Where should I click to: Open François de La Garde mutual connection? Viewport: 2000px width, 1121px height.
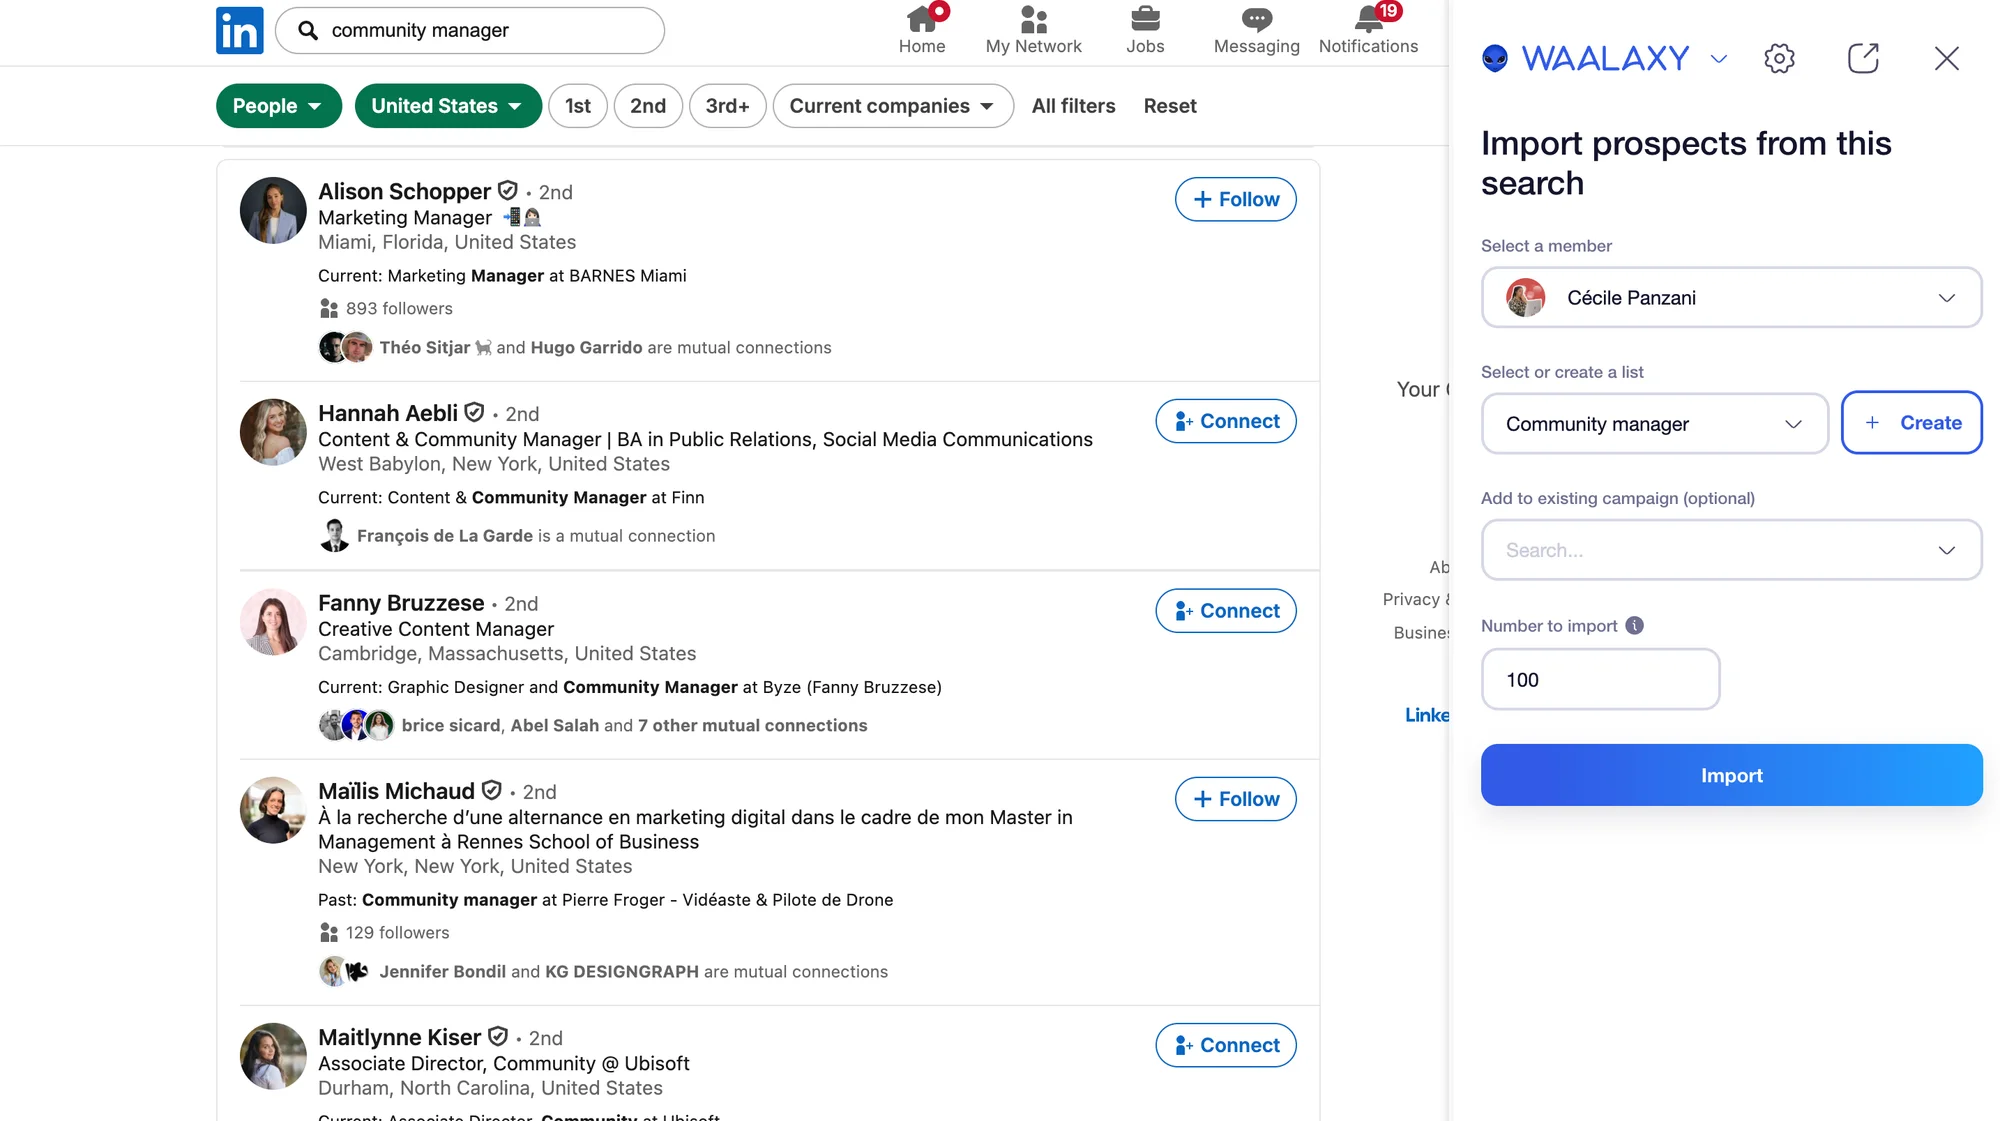pyautogui.click(x=536, y=536)
